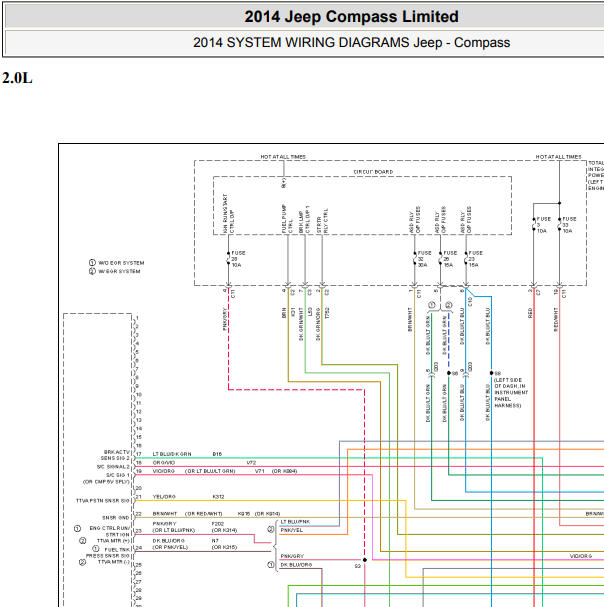The height and width of the screenshot is (607, 604).
Task: Select the 'W/O EGR SYSTEM' legend note
Action: (121, 263)
